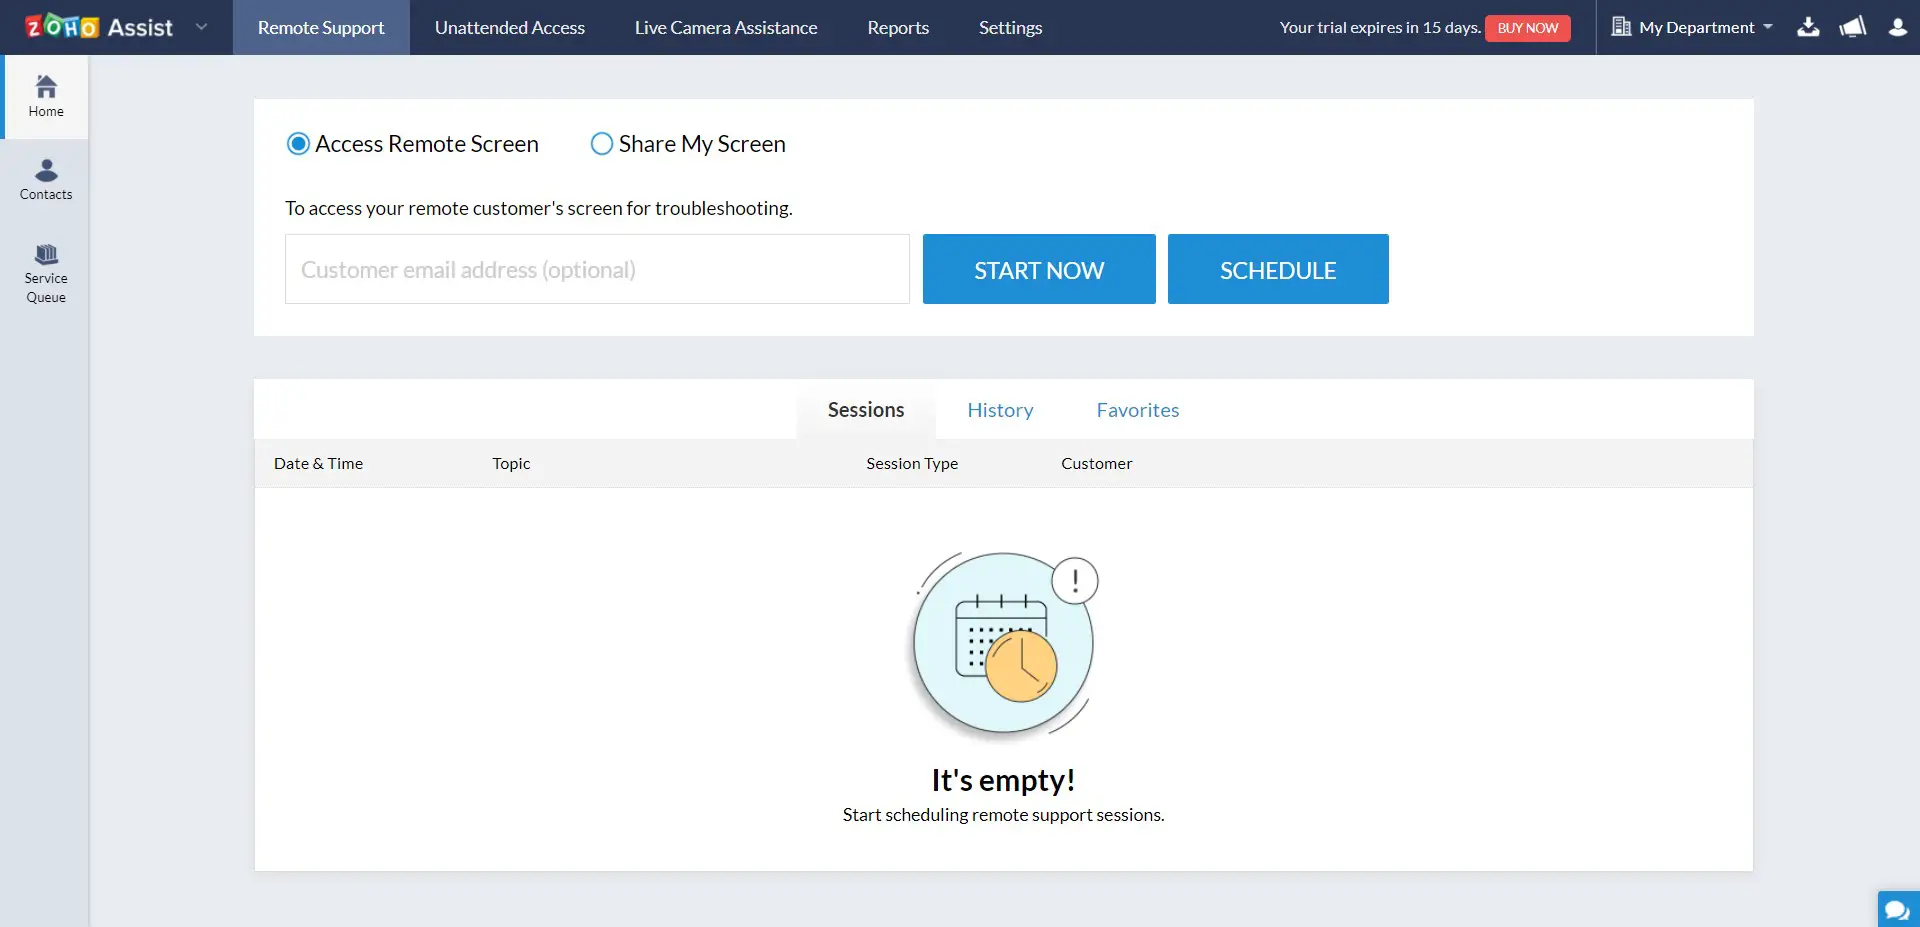Open the announcements megaphone icon

tap(1853, 27)
